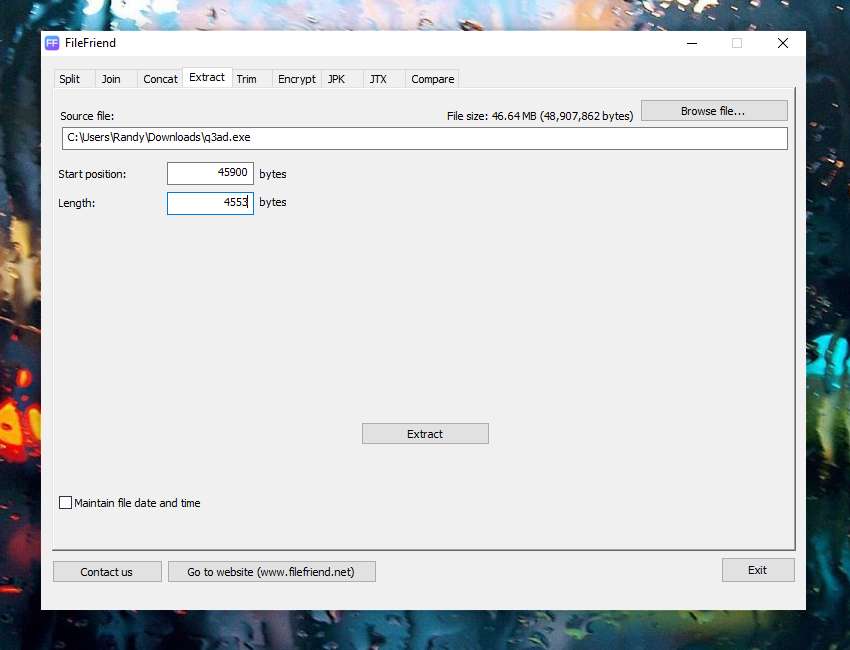The height and width of the screenshot is (650, 850).
Task: Open Go to website (www.filefriend.net) button
Action: pyautogui.click(x=272, y=571)
